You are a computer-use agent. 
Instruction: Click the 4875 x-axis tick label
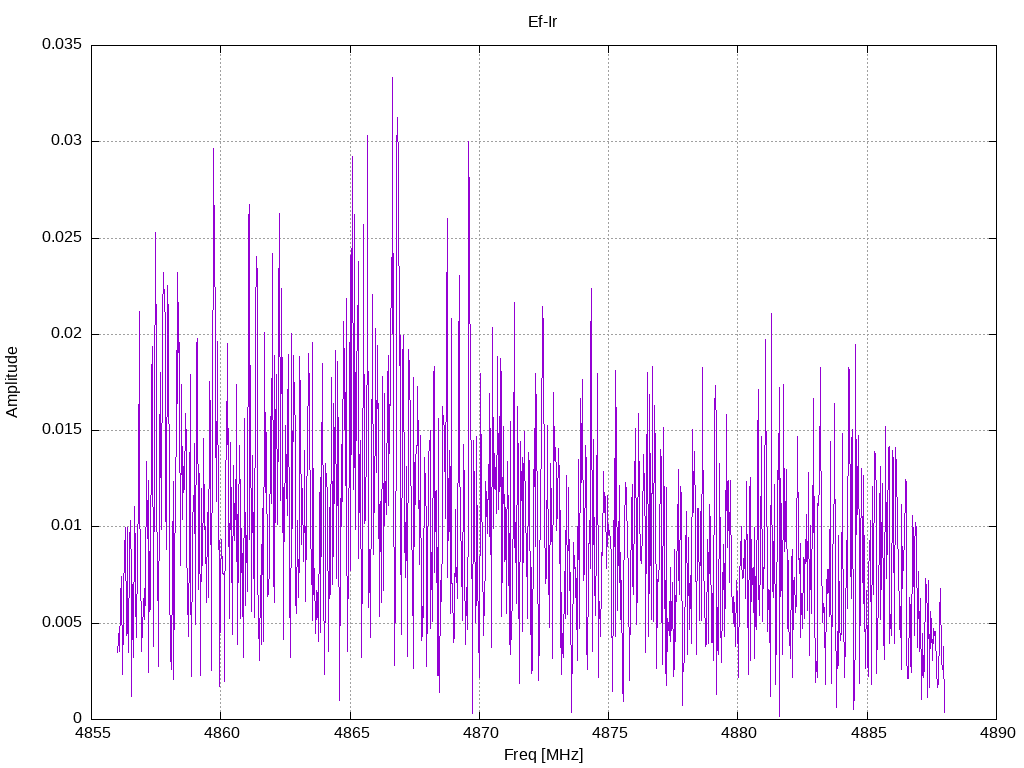coord(609,733)
